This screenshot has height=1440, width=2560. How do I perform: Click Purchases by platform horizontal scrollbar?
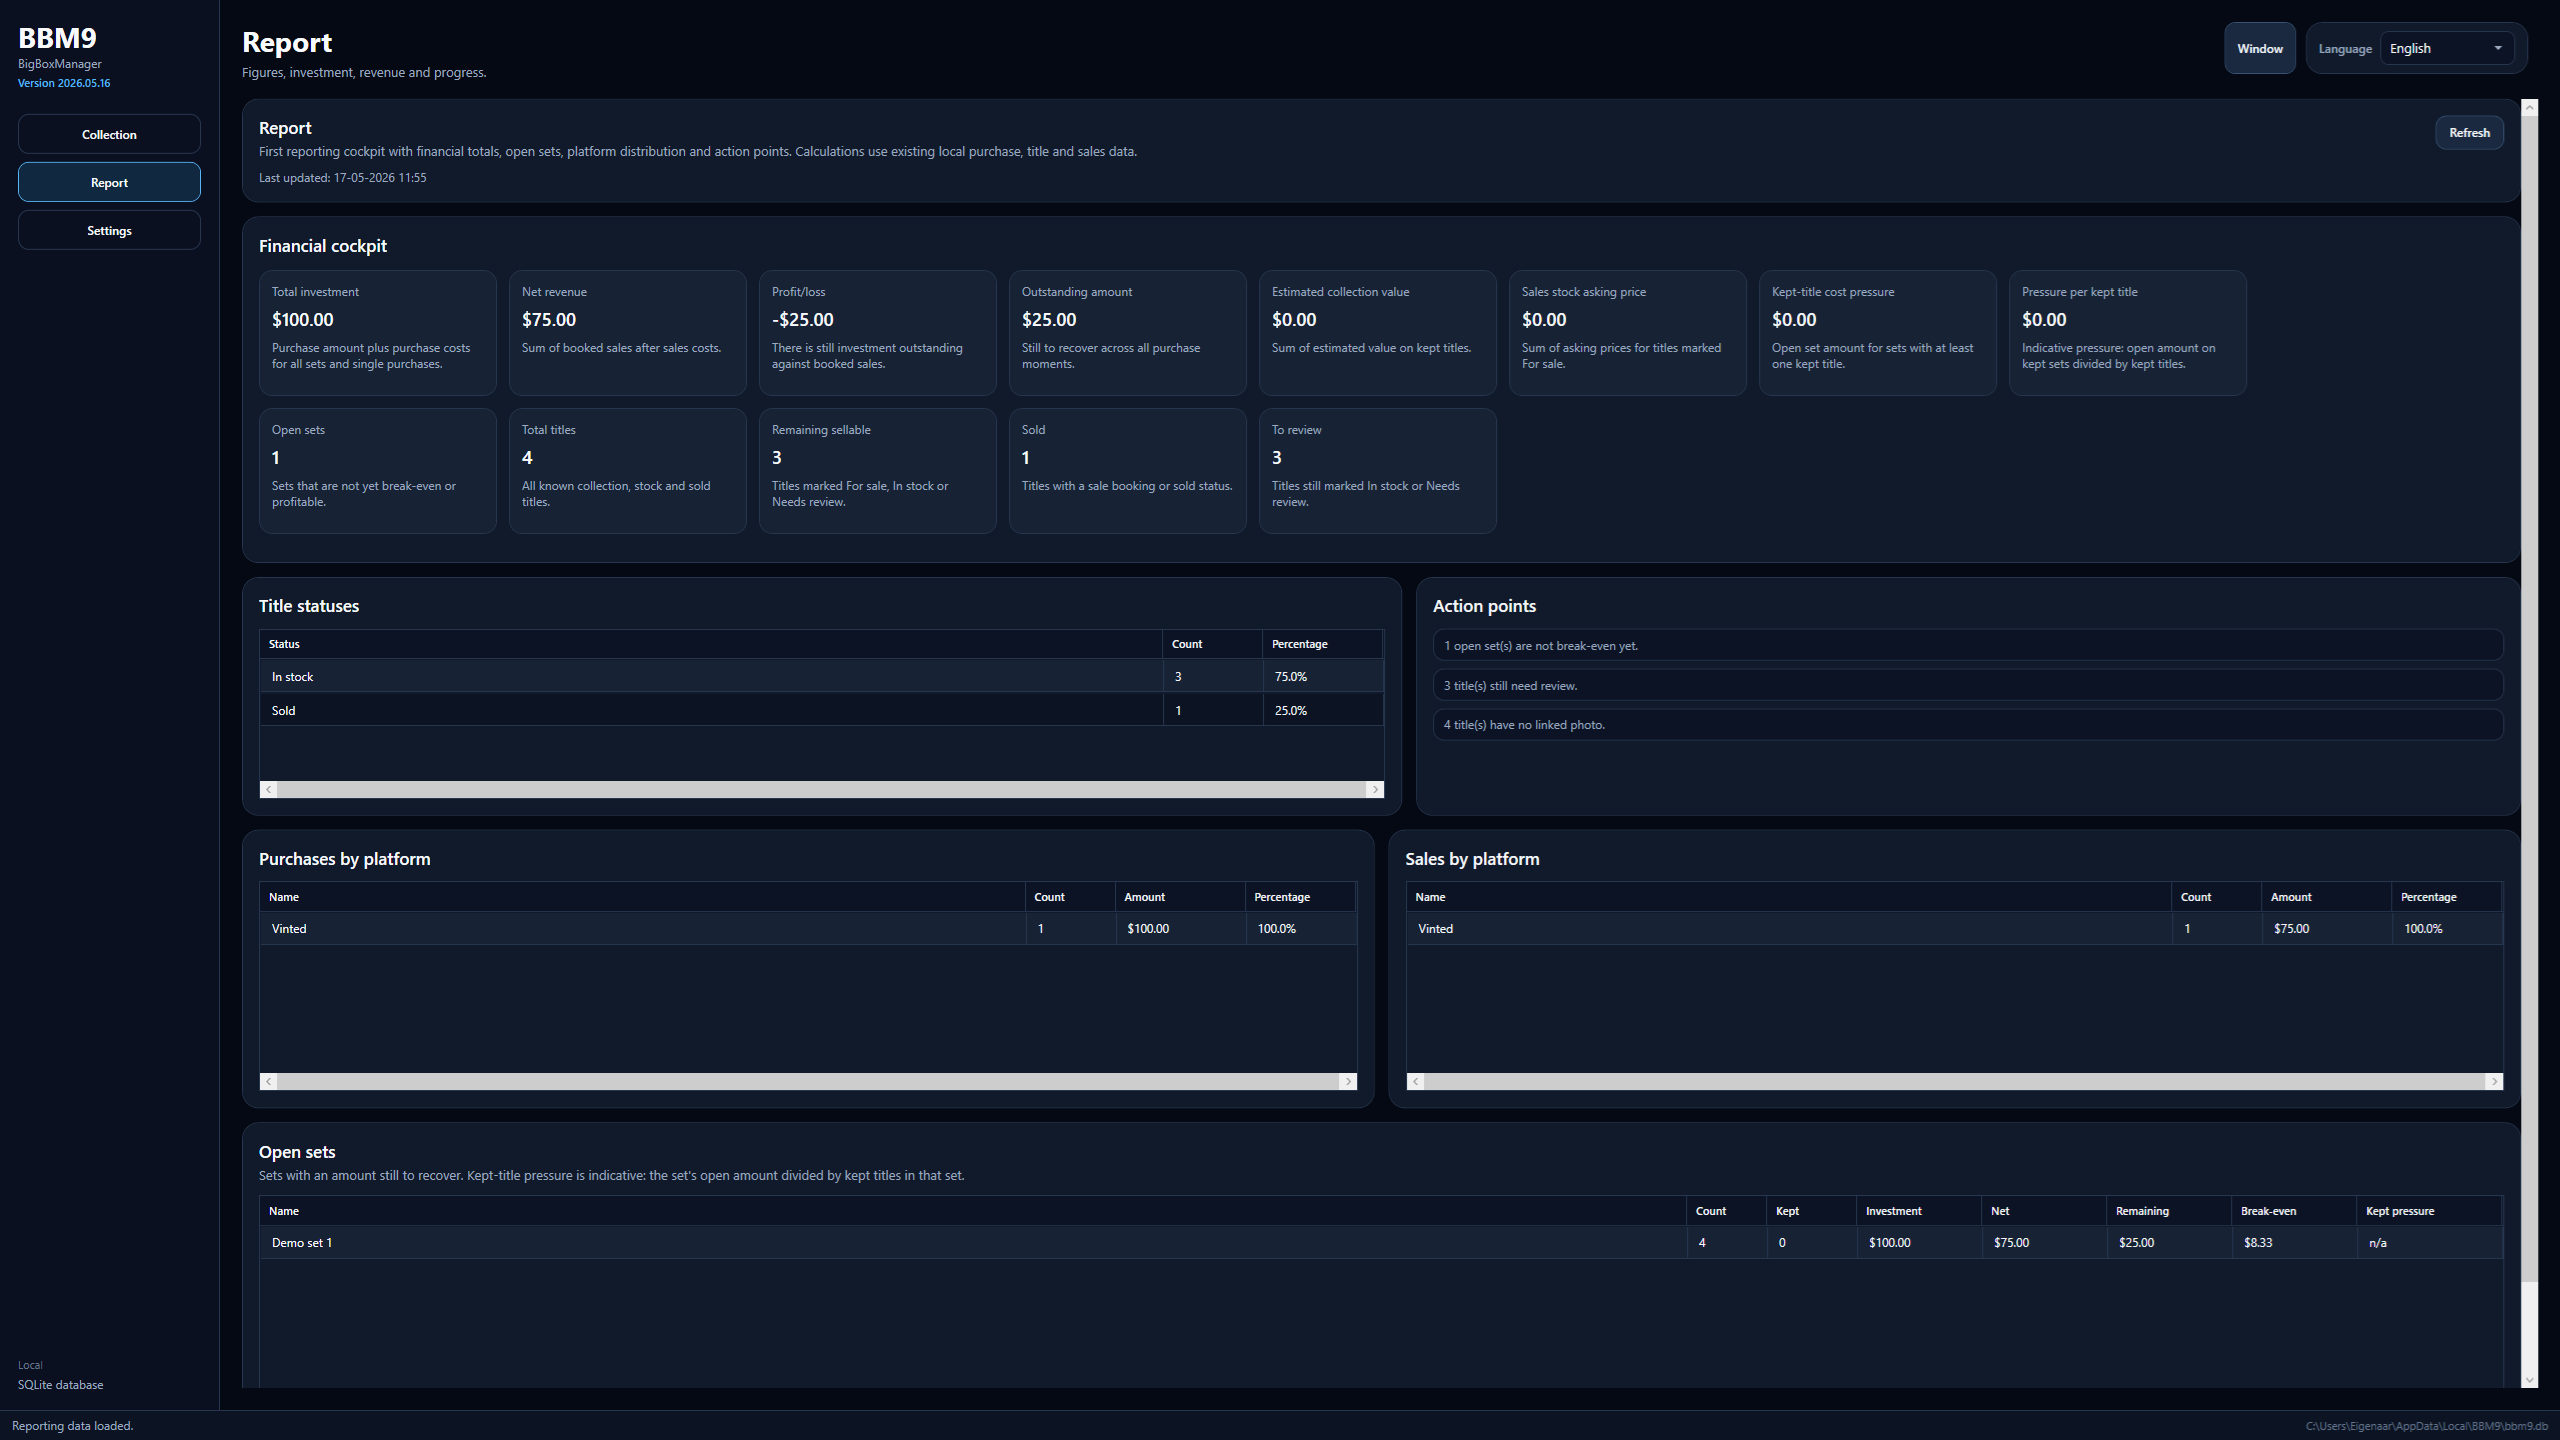click(x=808, y=1081)
